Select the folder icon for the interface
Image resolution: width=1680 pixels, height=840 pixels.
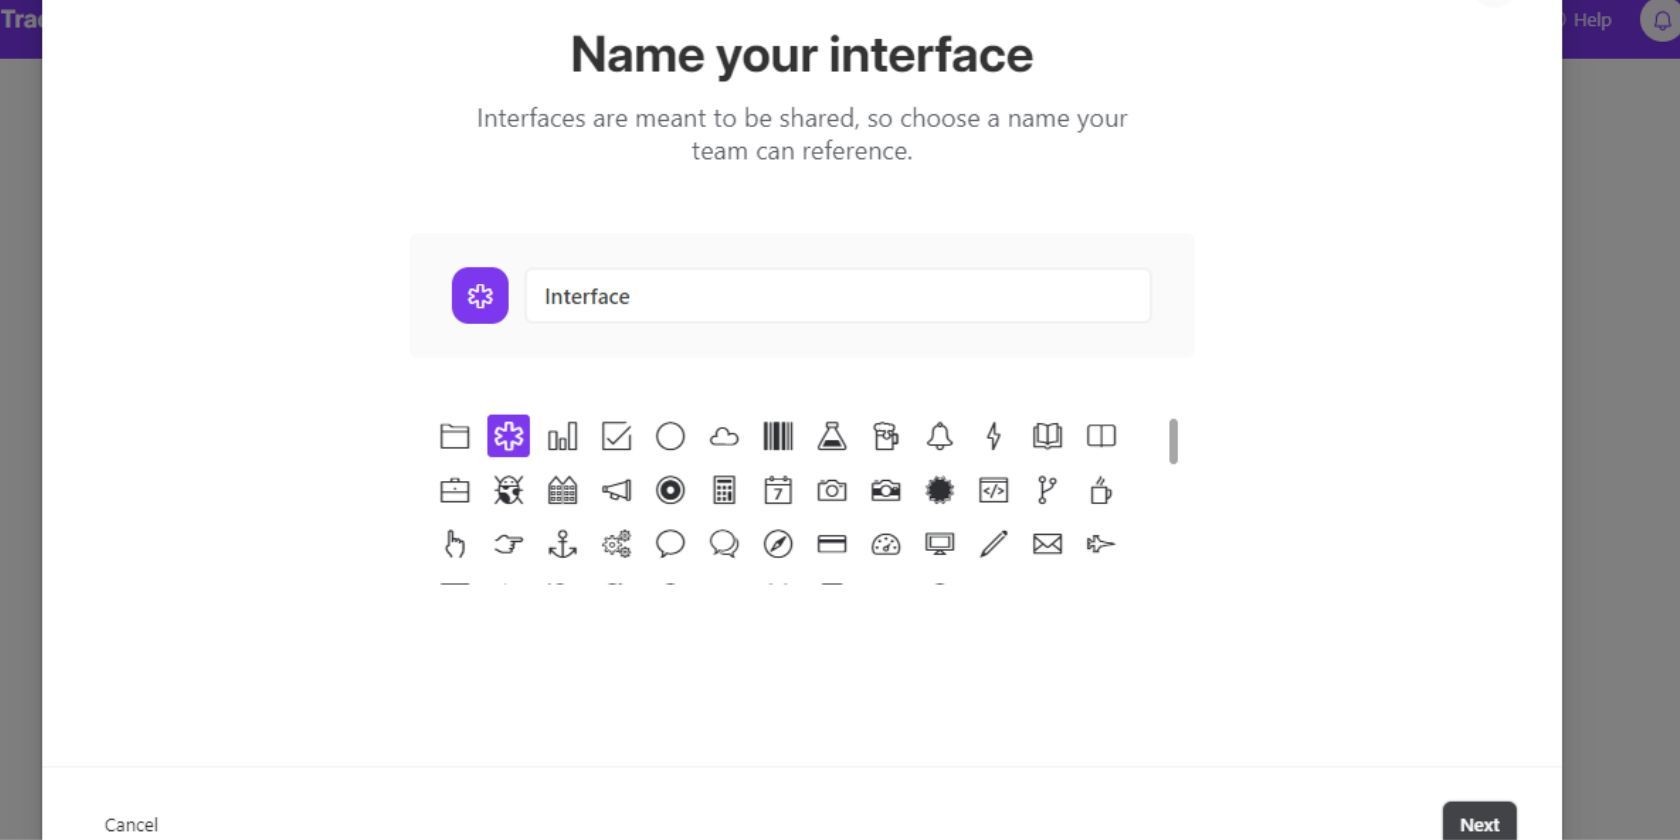point(455,436)
